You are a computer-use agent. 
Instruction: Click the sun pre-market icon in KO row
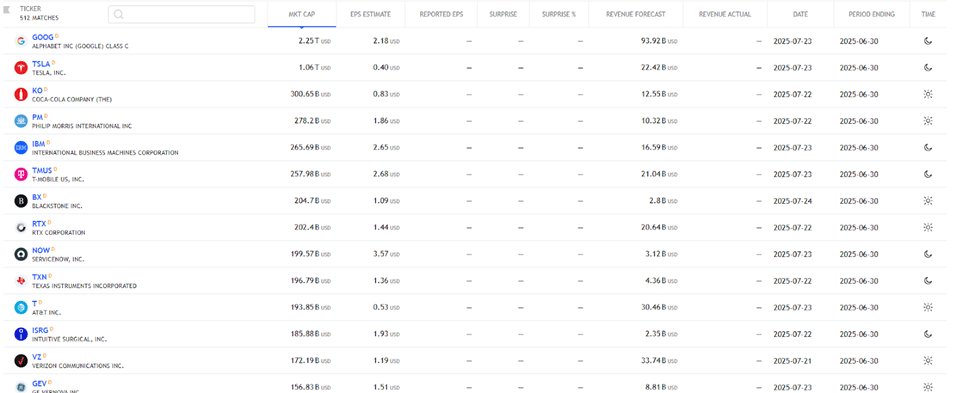coord(928,95)
